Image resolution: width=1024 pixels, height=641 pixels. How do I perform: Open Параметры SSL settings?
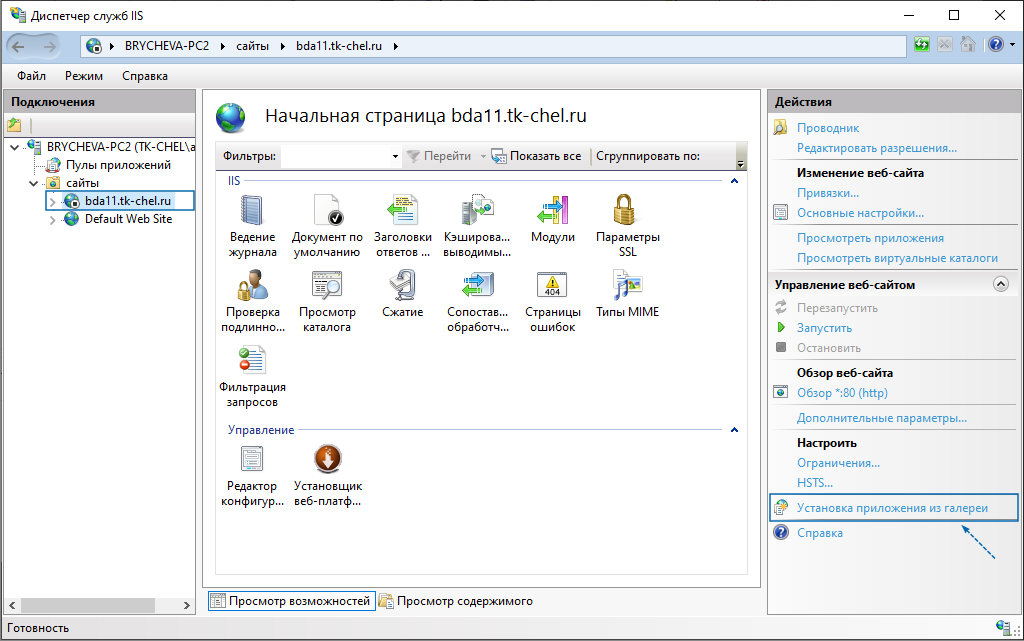click(628, 226)
